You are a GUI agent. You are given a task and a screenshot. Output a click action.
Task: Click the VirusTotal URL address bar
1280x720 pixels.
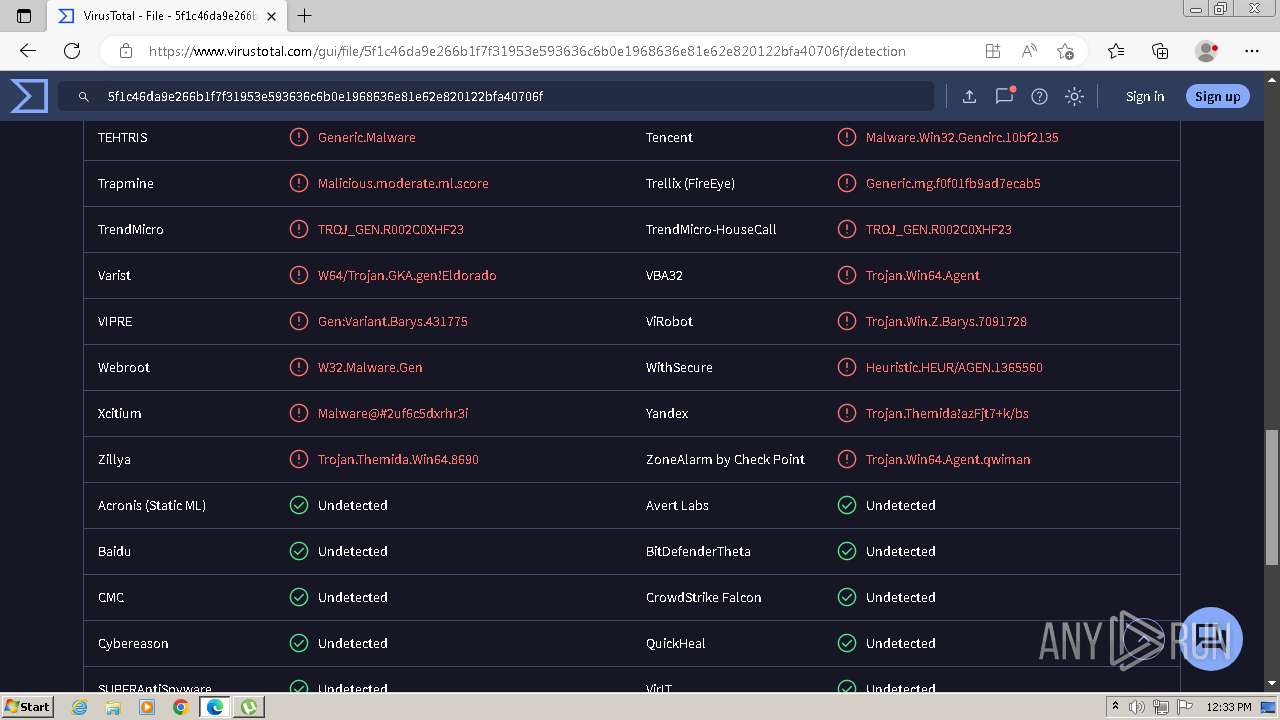(527, 51)
